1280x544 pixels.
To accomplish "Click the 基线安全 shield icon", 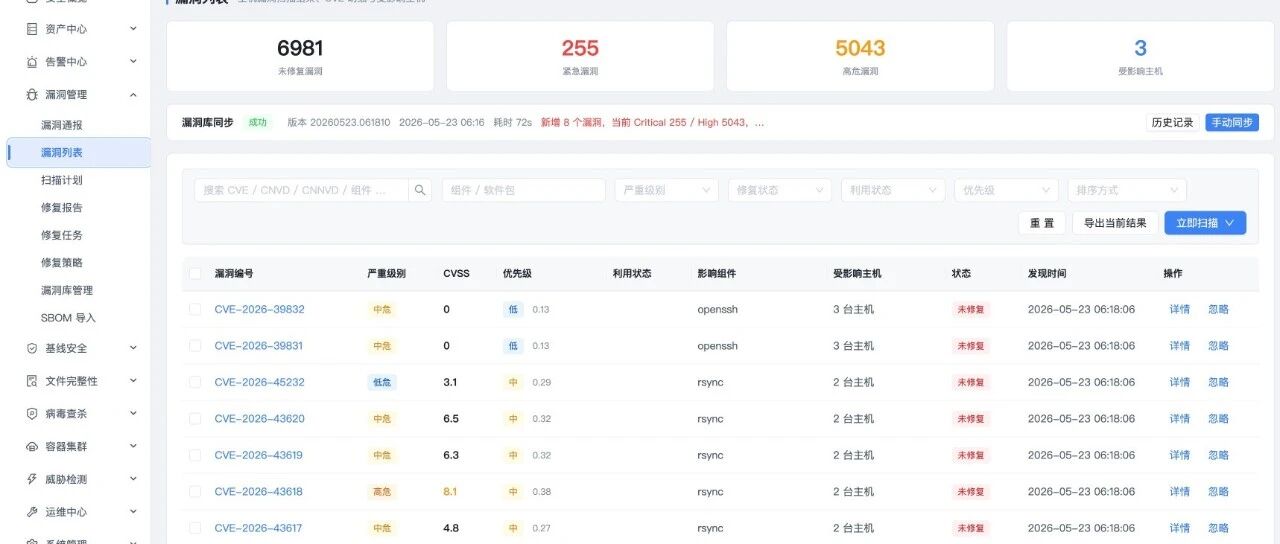I will [x=32, y=348].
